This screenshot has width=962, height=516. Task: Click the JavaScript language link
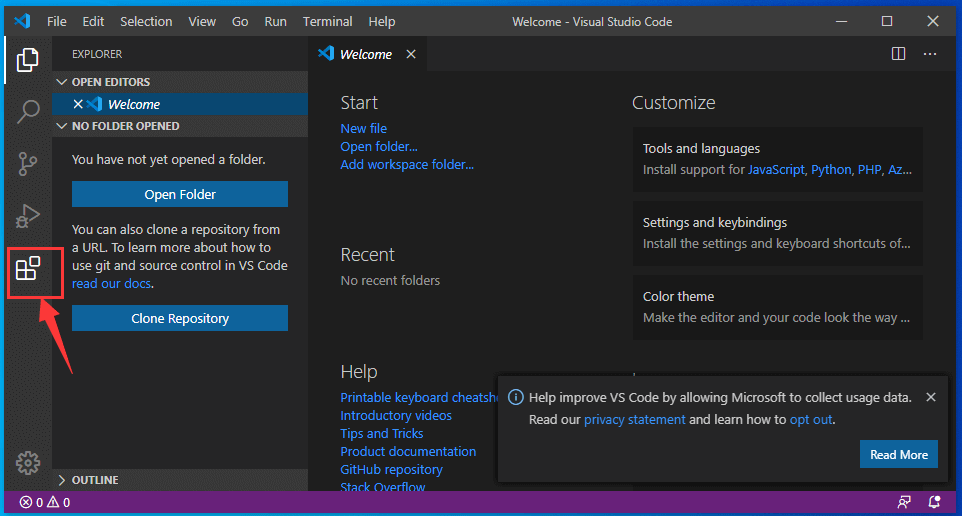point(776,169)
